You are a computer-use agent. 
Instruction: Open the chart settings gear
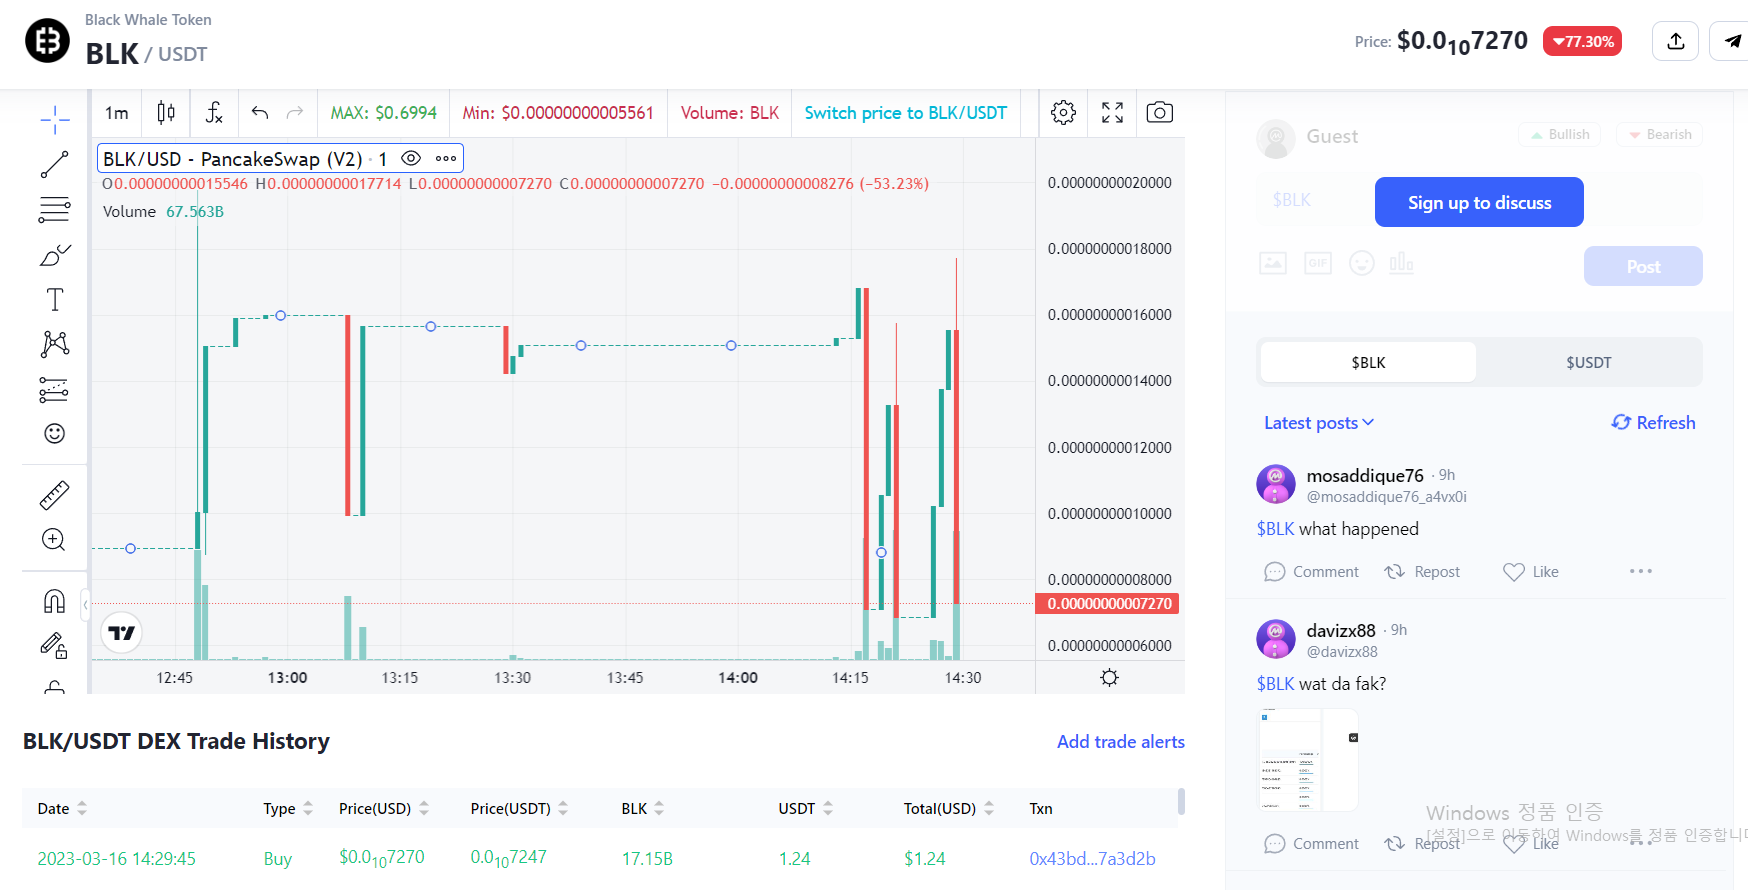pos(1063,113)
